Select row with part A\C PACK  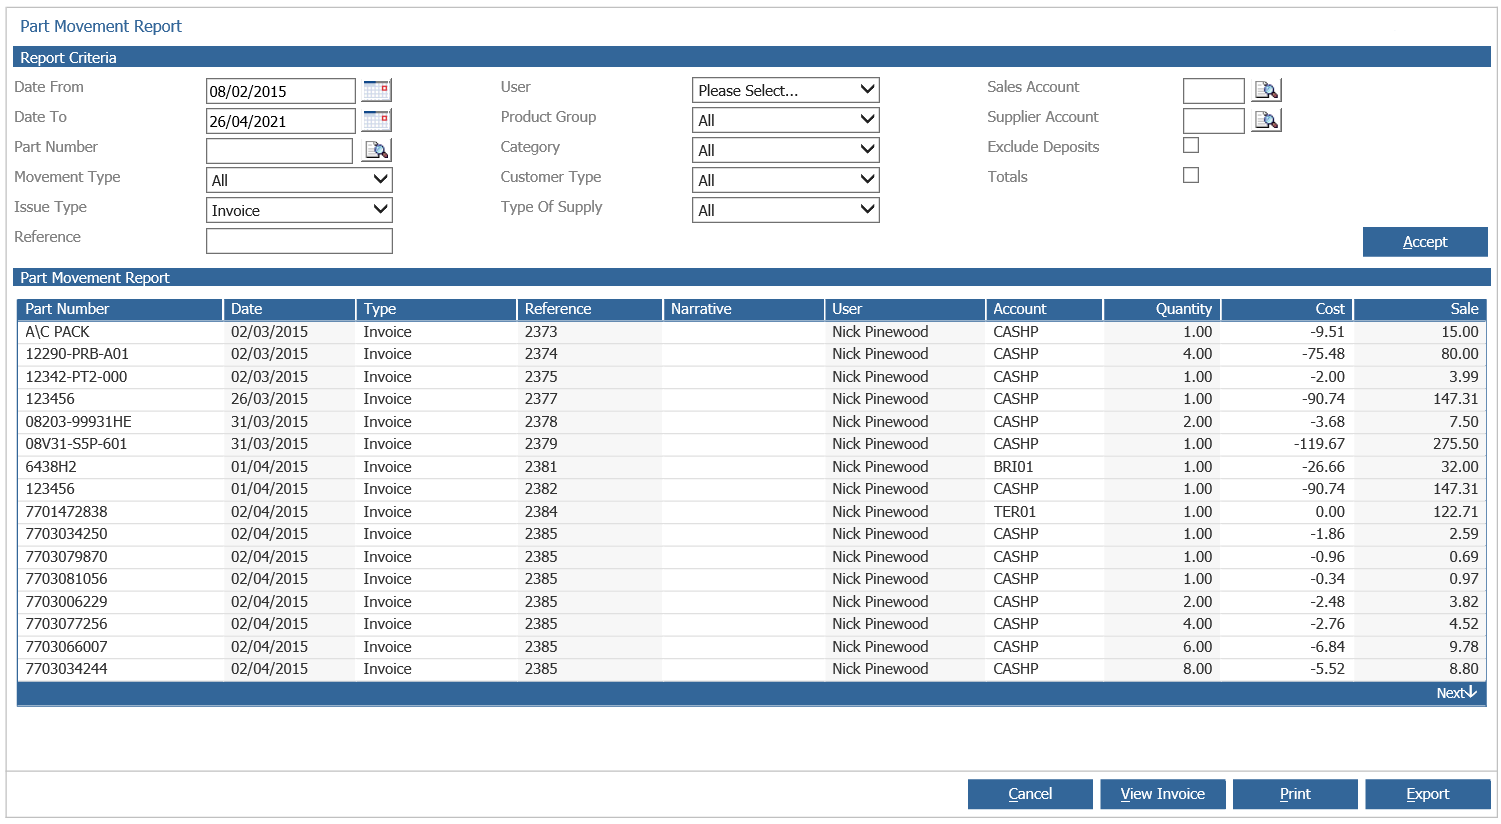751,332
